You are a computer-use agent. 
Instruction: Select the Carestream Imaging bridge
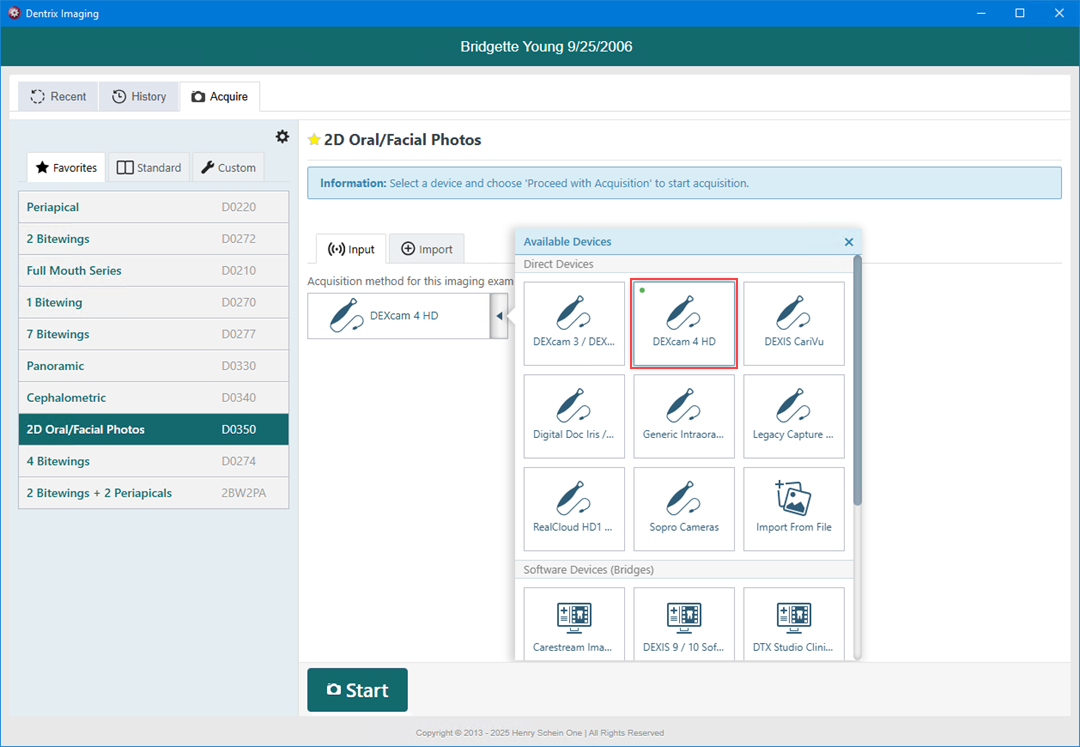[x=574, y=624]
